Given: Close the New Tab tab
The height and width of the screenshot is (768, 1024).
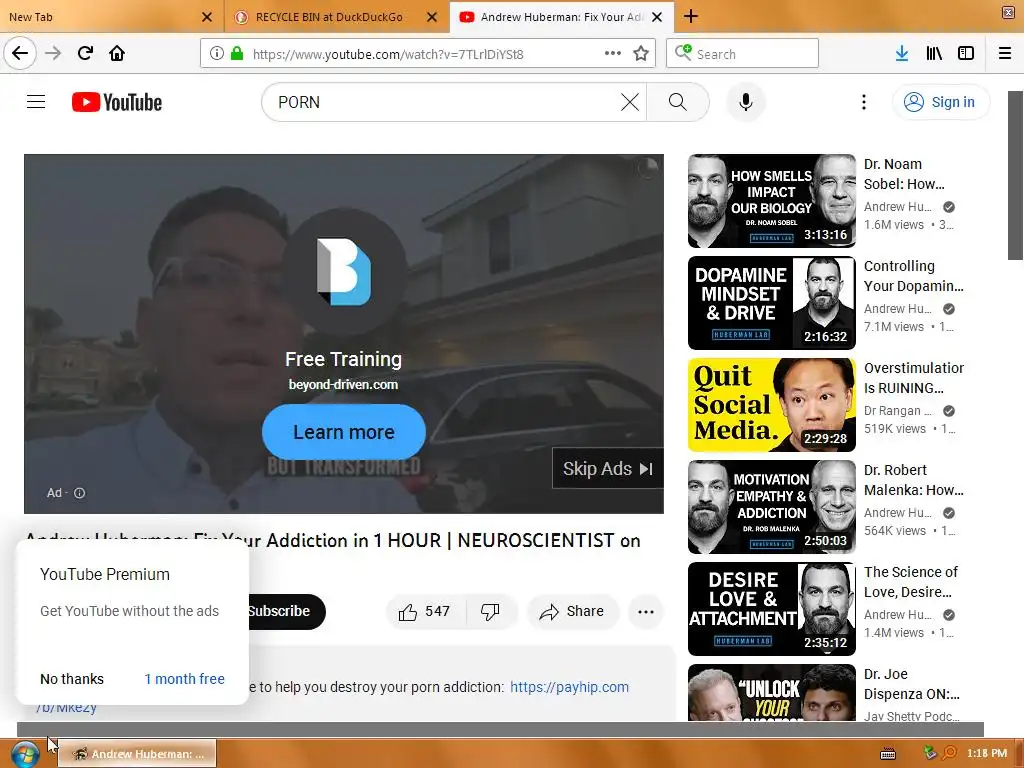Looking at the screenshot, I should pyautogui.click(x=207, y=16).
